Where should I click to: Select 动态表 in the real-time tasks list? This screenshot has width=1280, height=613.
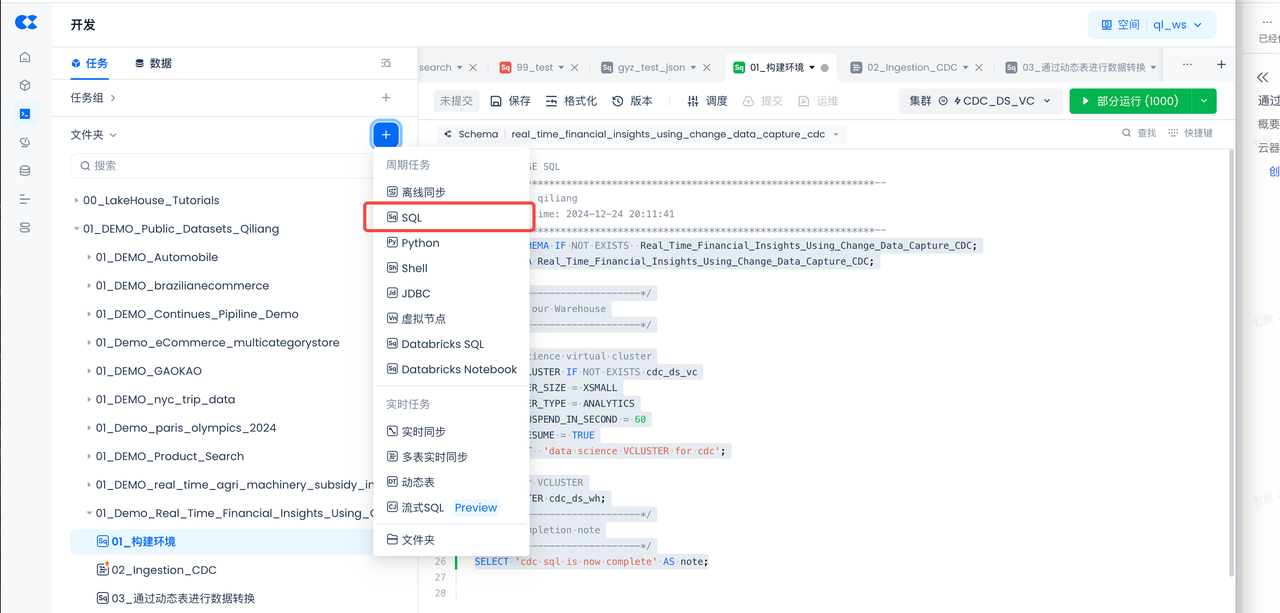(x=417, y=482)
